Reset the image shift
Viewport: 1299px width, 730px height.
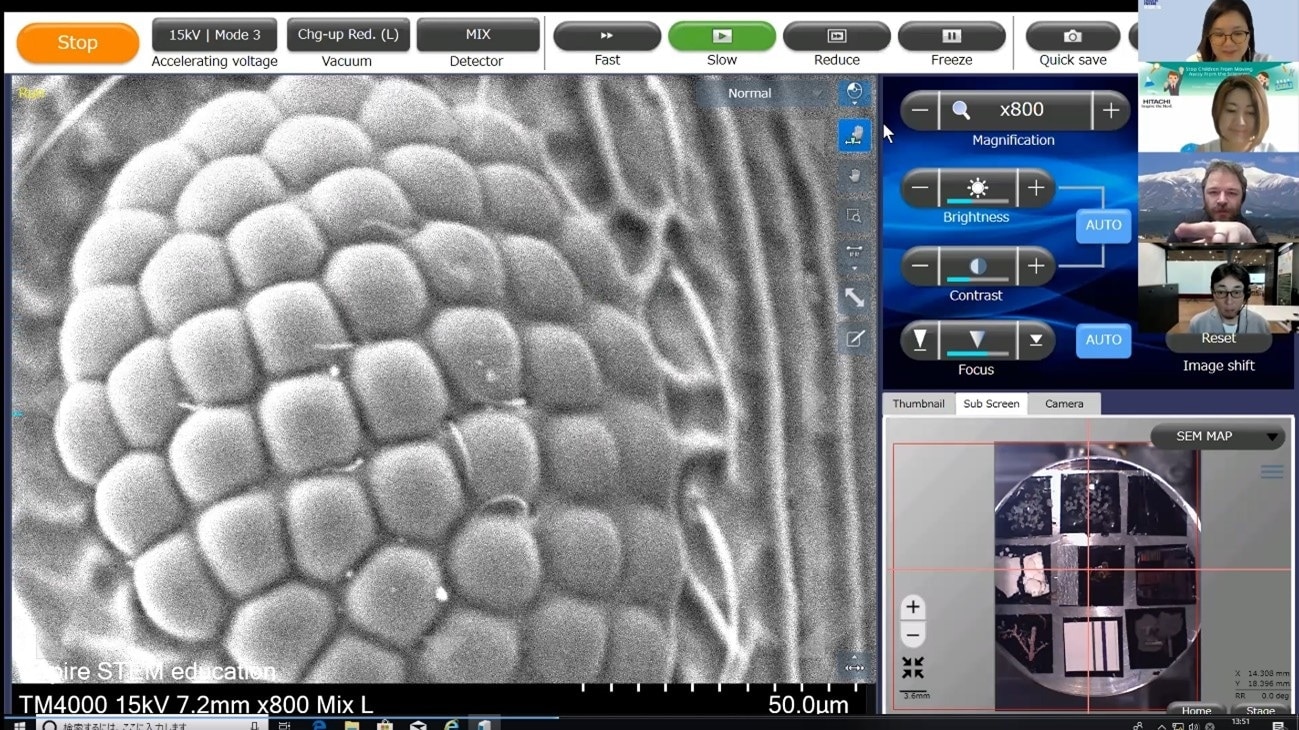[x=1218, y=339]
